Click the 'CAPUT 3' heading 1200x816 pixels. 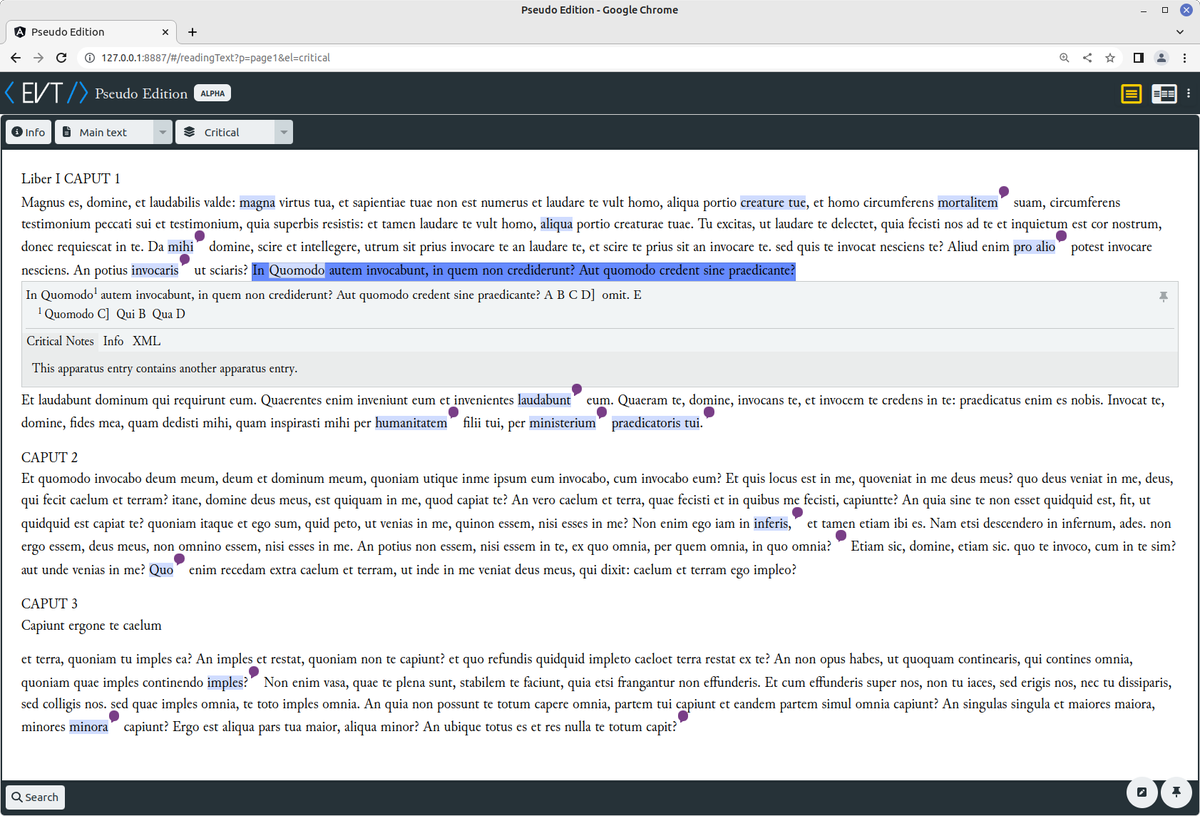pyautogui.click(x=50, y=604)
